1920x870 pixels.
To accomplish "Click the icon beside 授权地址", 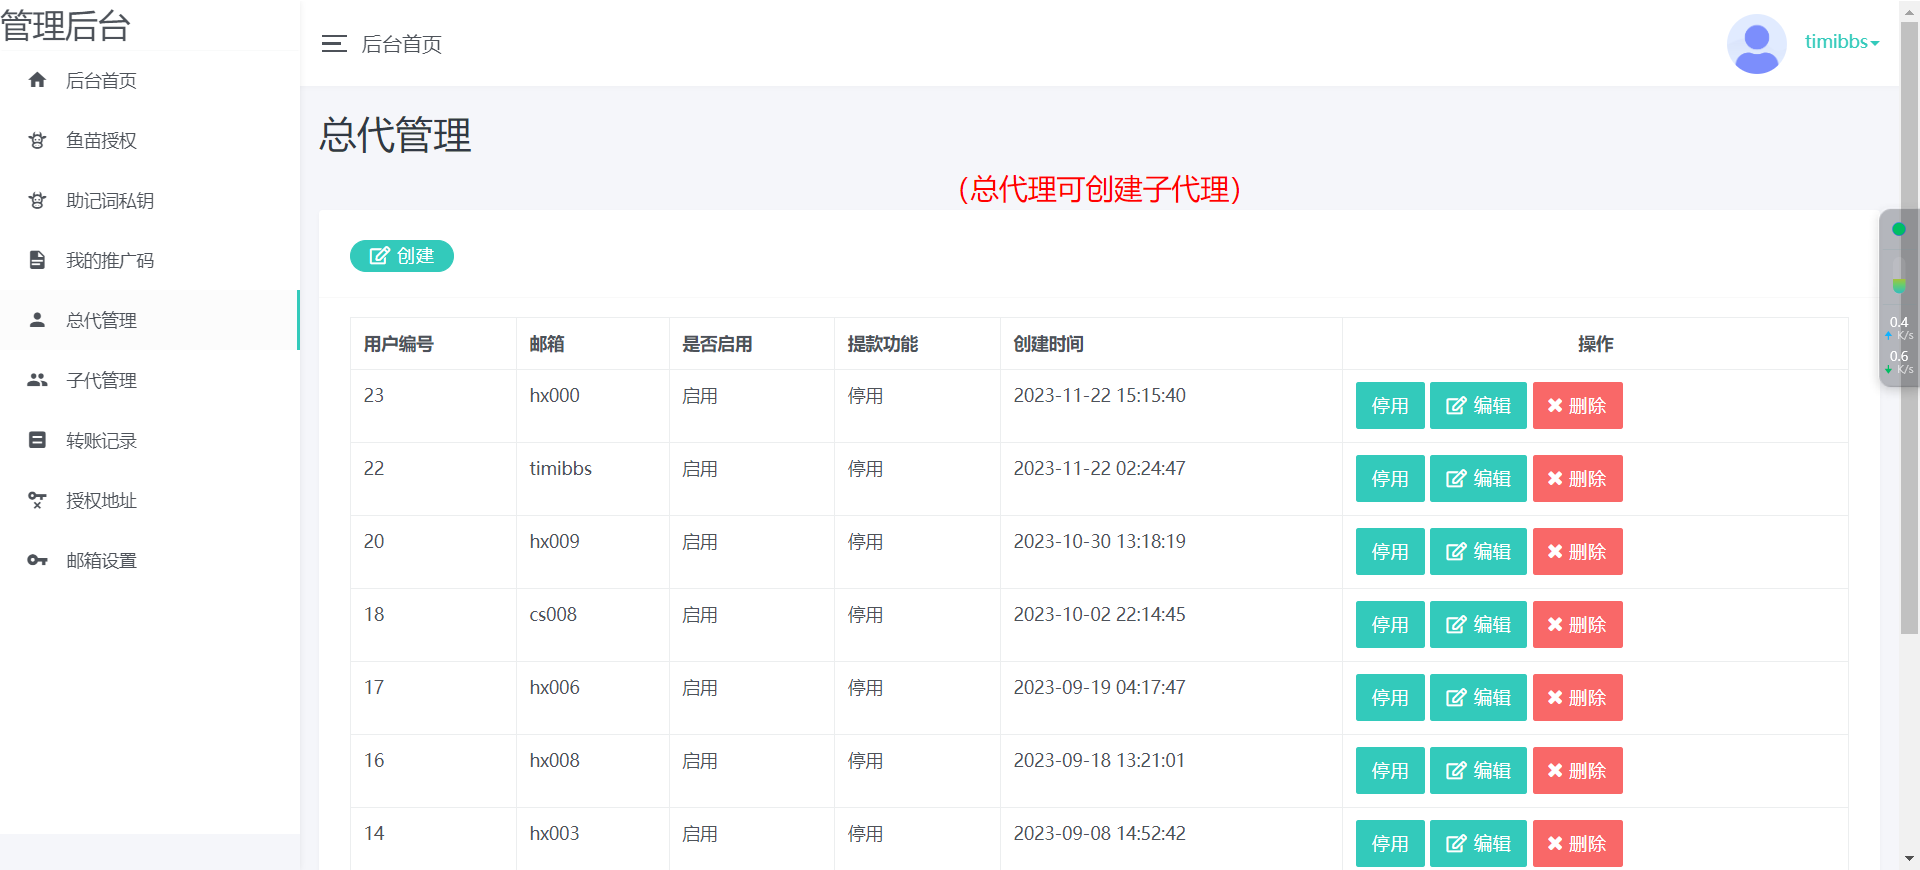I will pyautogui.click(x=37, y=500).
